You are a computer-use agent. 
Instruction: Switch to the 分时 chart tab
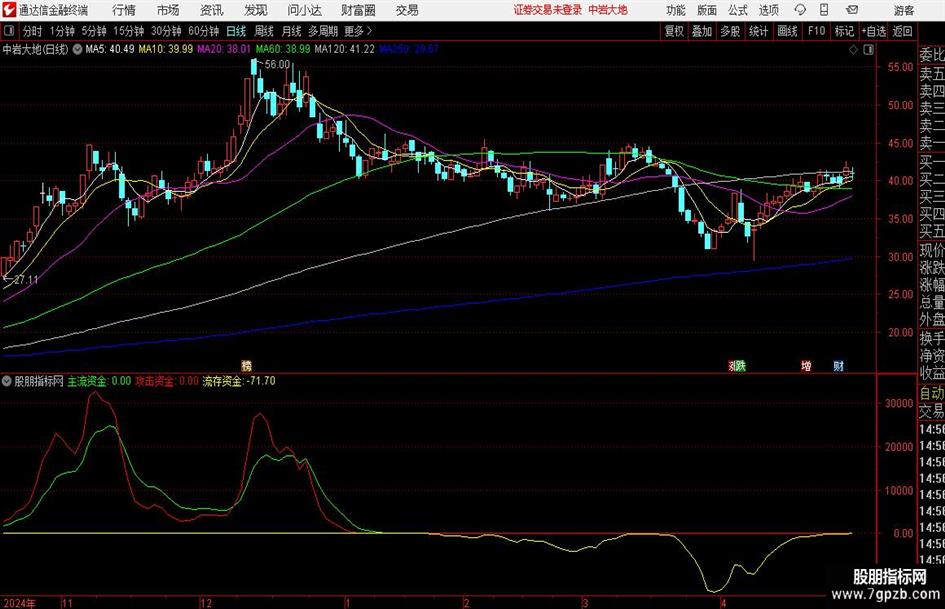tap(33, 31)
